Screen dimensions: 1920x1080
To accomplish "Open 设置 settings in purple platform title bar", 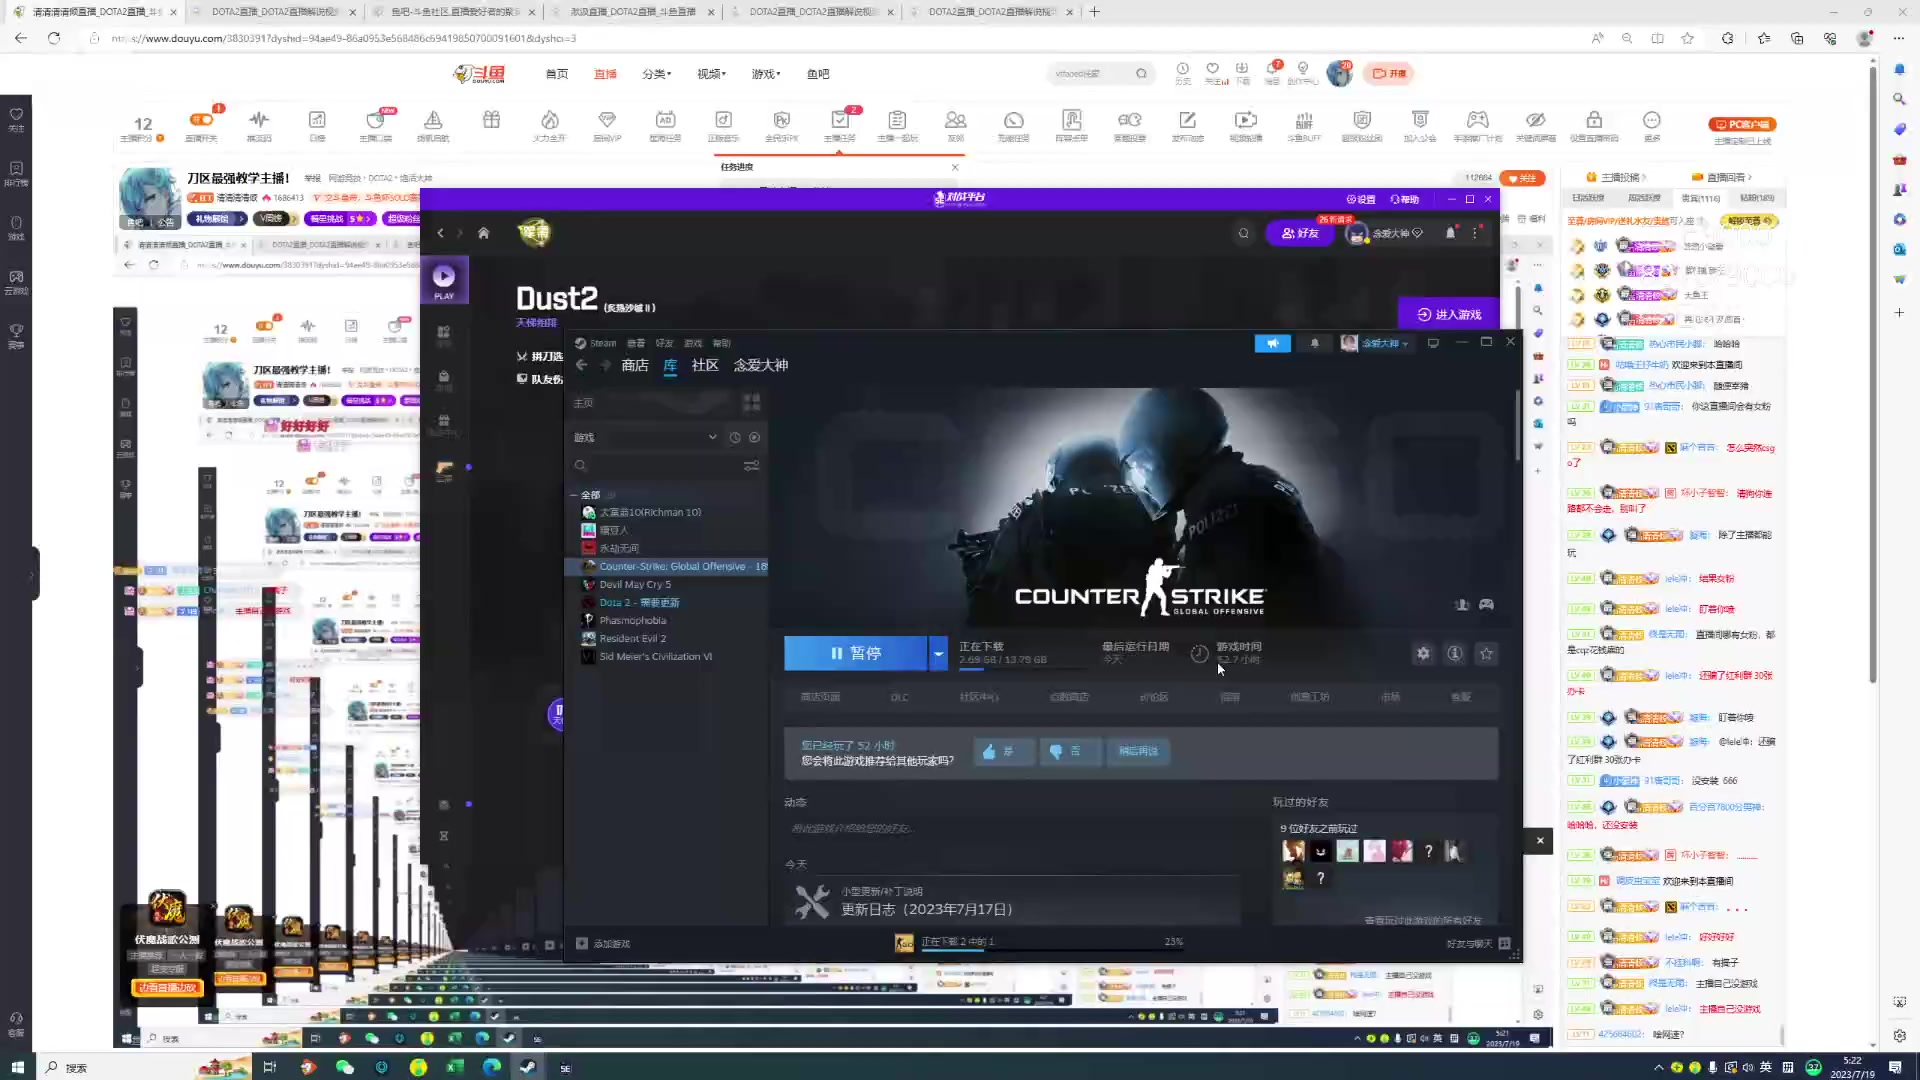I will point(1361,200).
